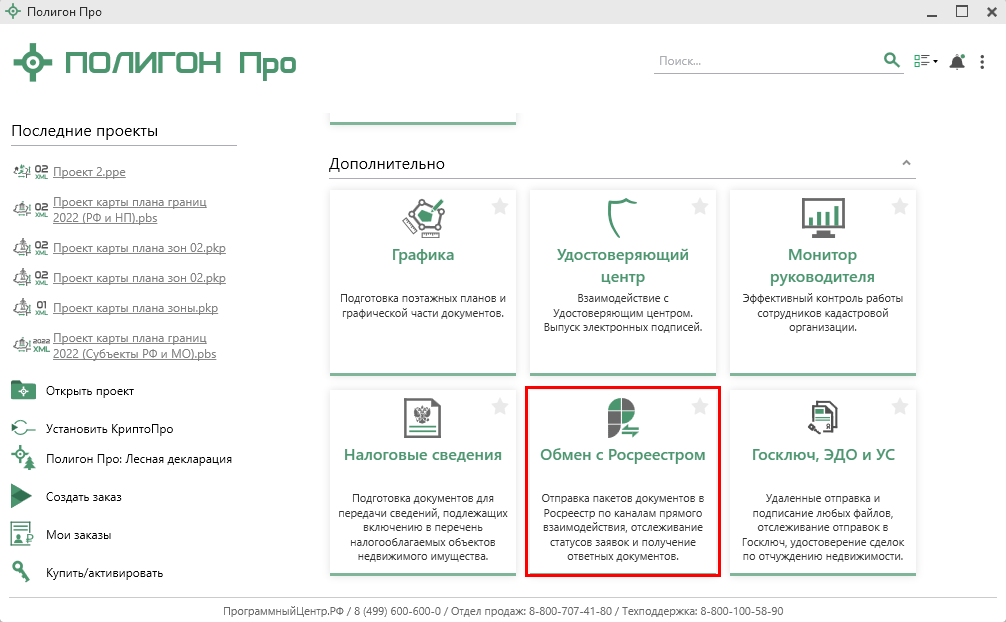Viewport: 1006px width, 622px height.
Task: Click Установить КриптоПро in sidebar
Action: point(109,429)
